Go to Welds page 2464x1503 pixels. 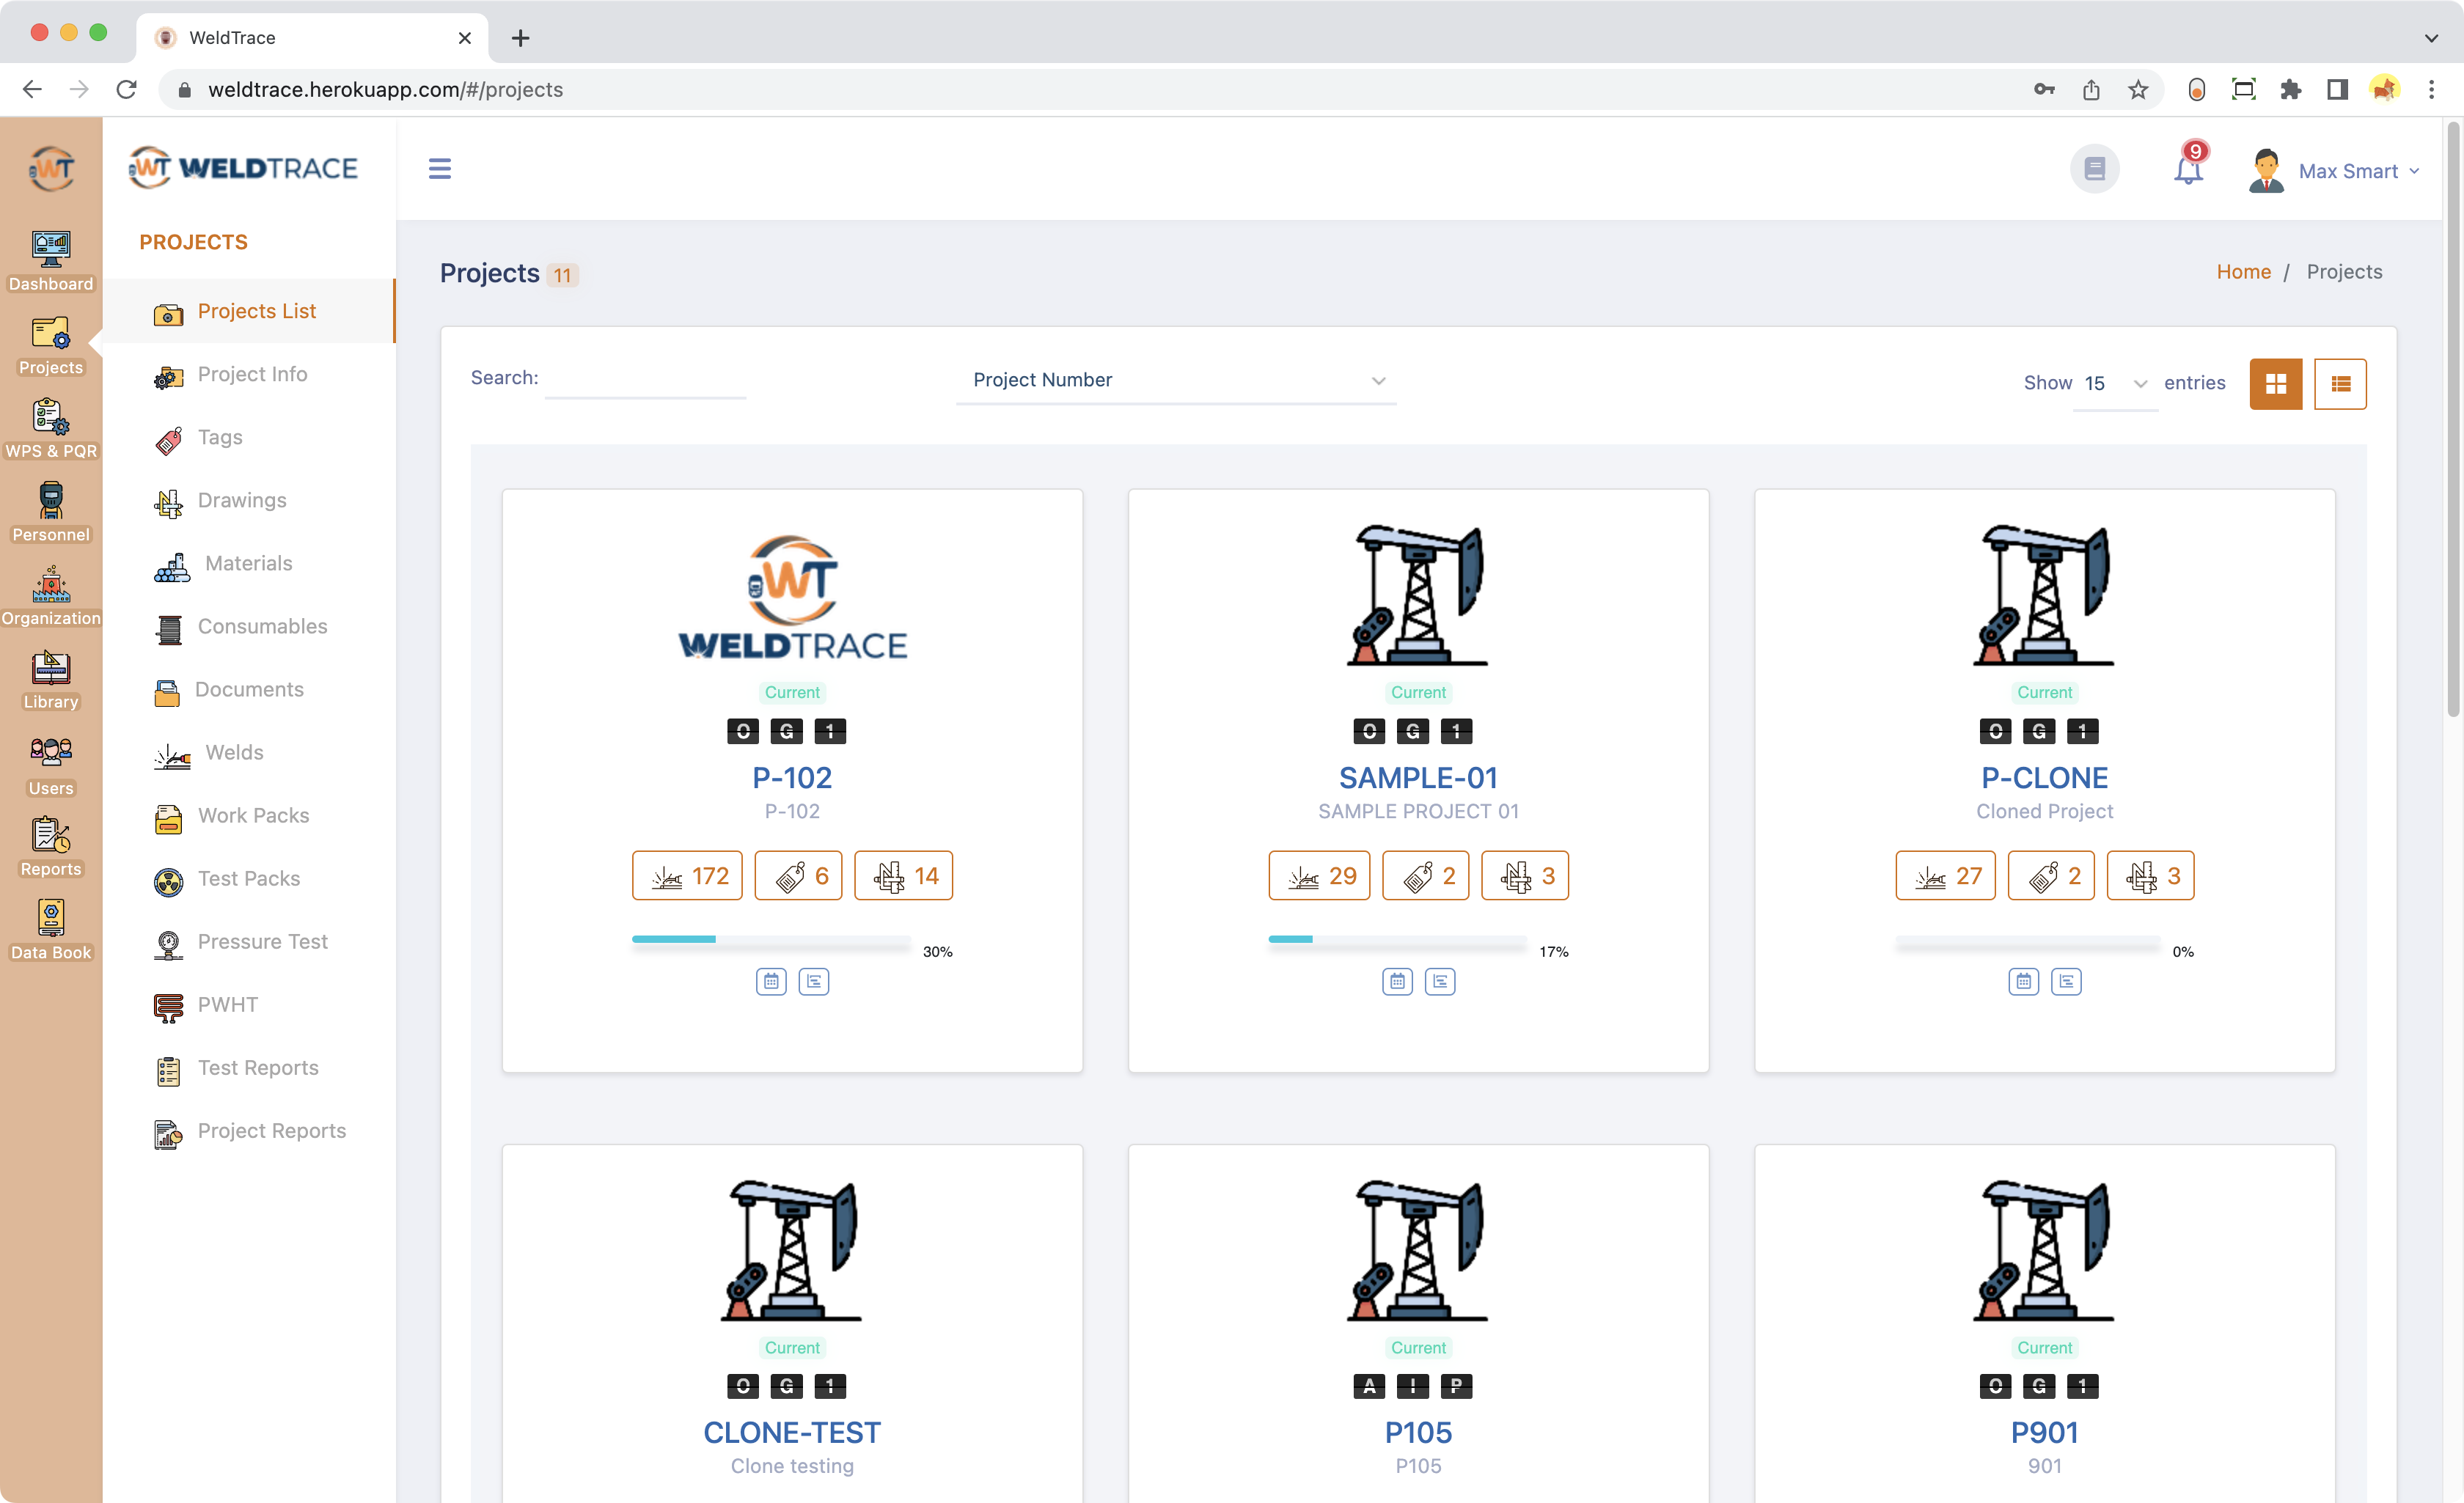[x=249, y=752]
